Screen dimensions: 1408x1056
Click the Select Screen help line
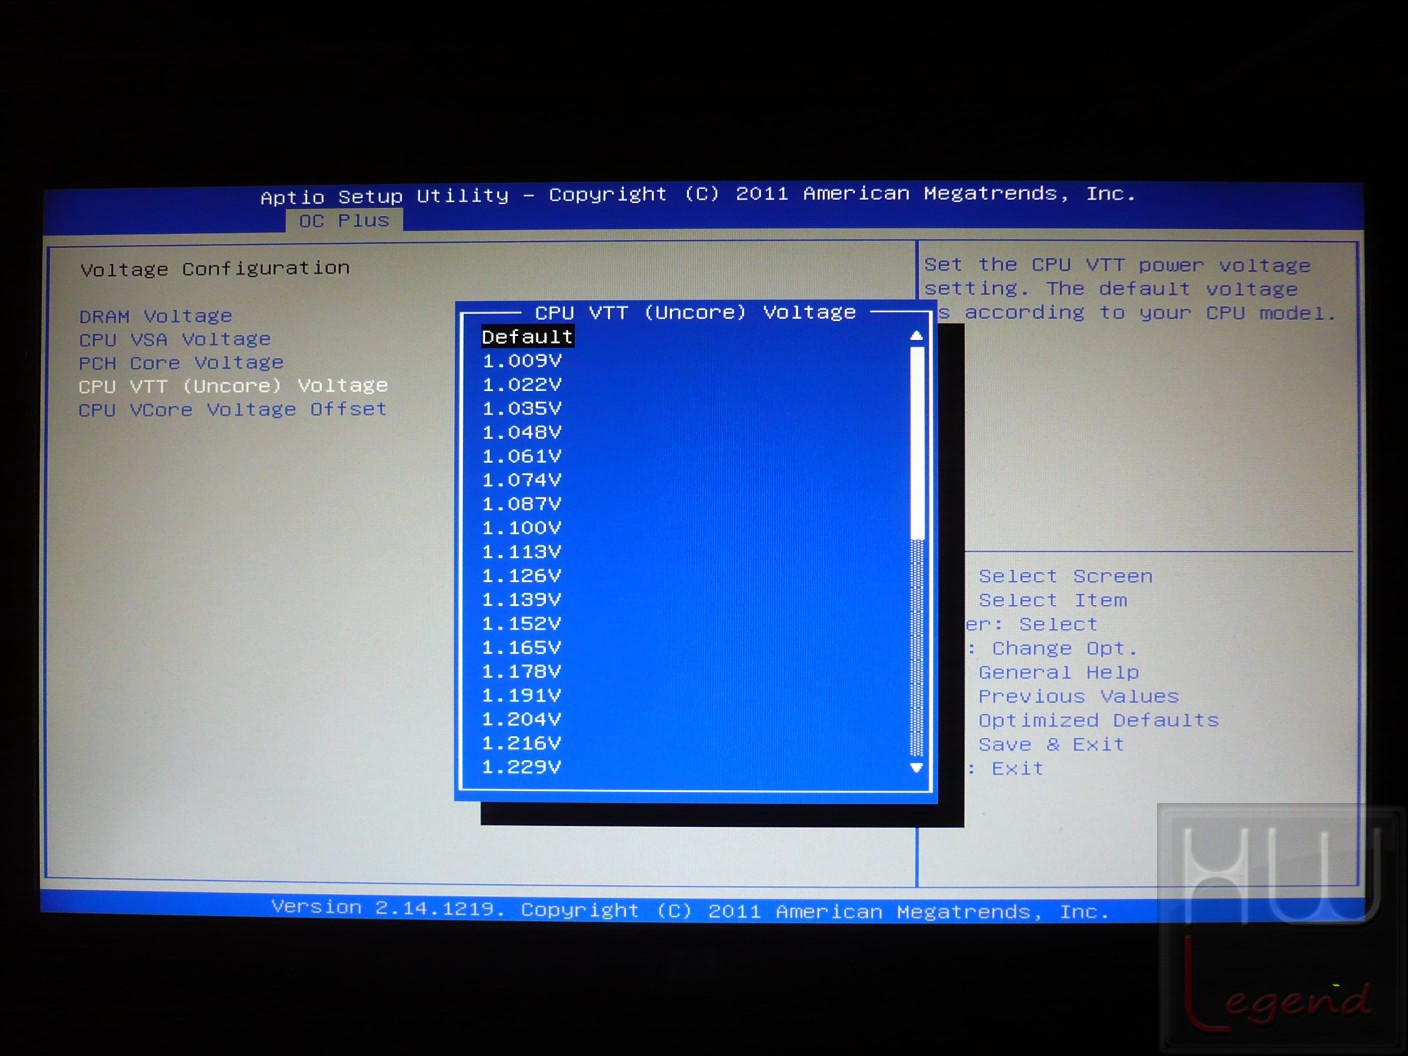1066,577
